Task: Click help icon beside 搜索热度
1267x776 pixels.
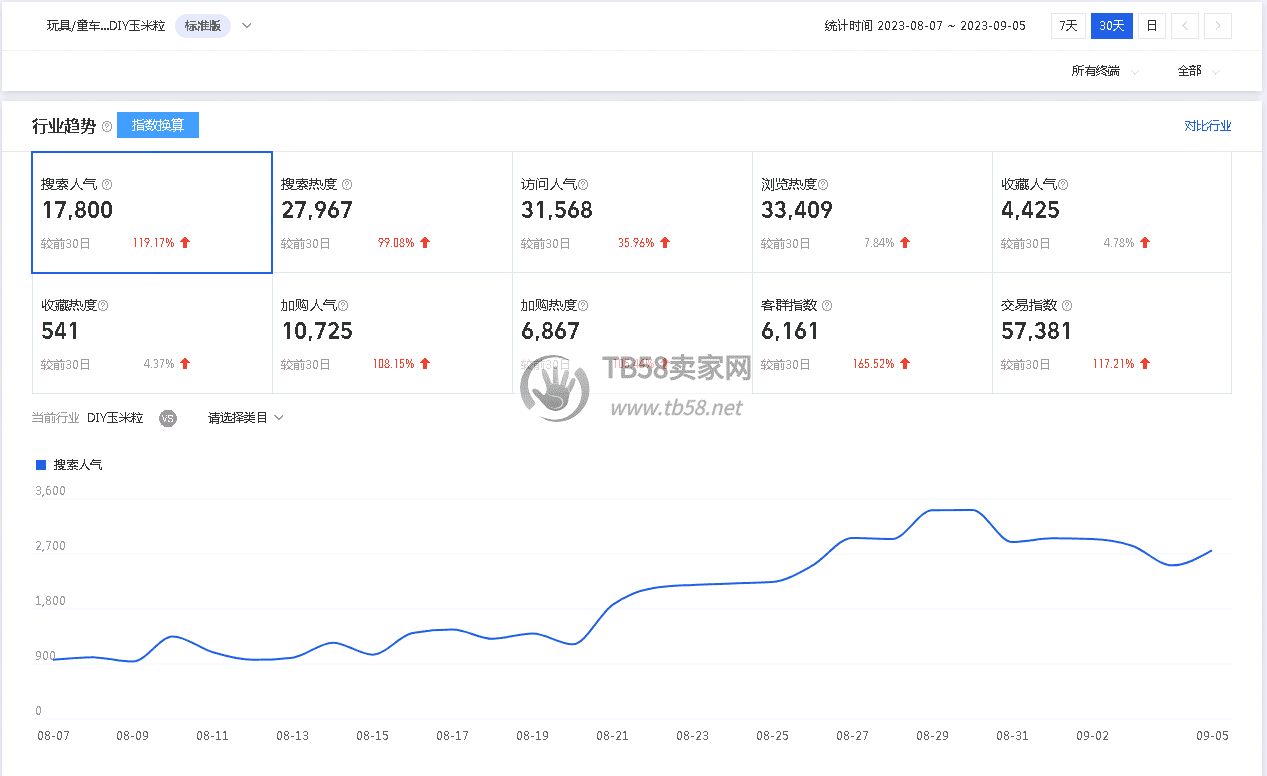Action: pyautogui.click(x=347, y=185)
